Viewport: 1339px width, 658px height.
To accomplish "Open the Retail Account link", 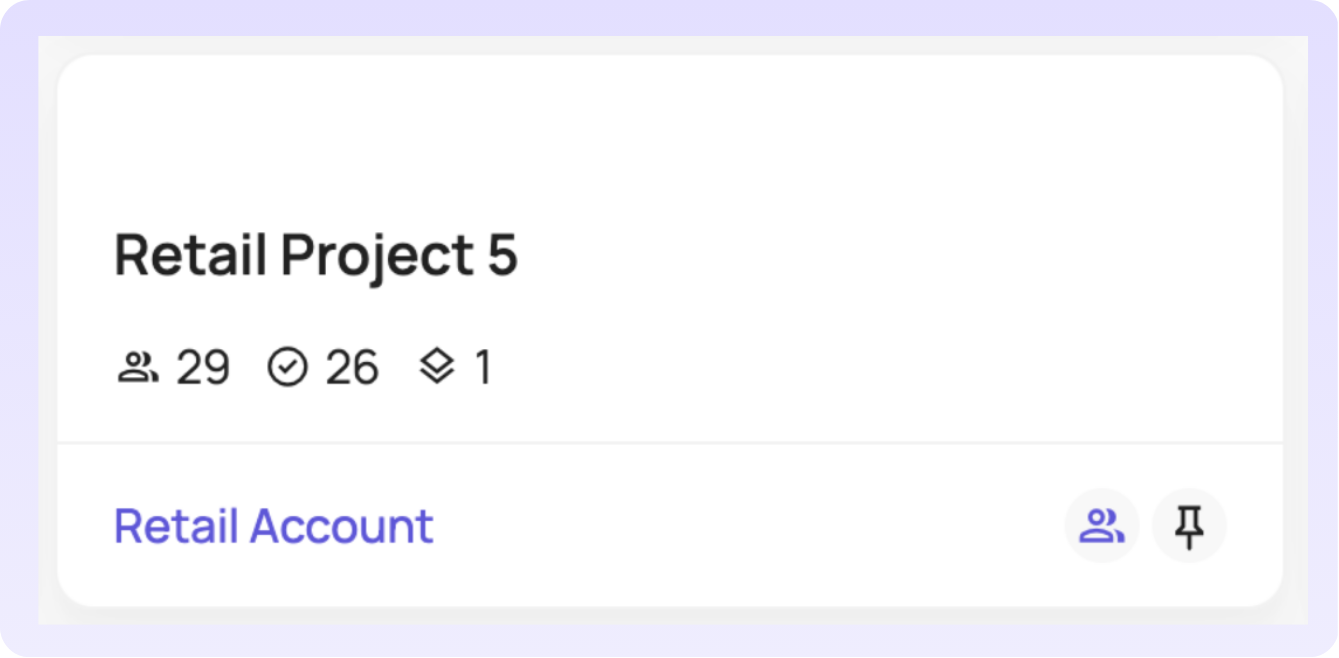I will 273,526.
